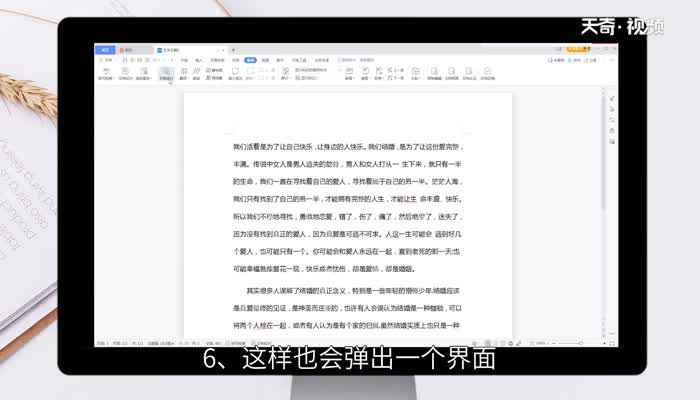This screenshot has height=400, width=700.
Task: Expand the 批改服务 correction service dropdown
Action: coord(143,73)
